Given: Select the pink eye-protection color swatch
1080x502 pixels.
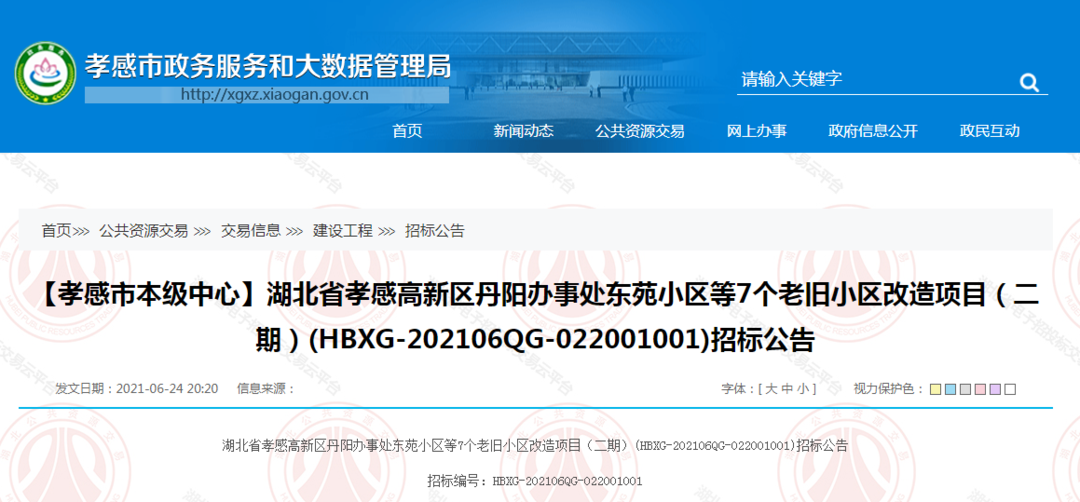Looking at the screenshot, I should click(980, 389).
